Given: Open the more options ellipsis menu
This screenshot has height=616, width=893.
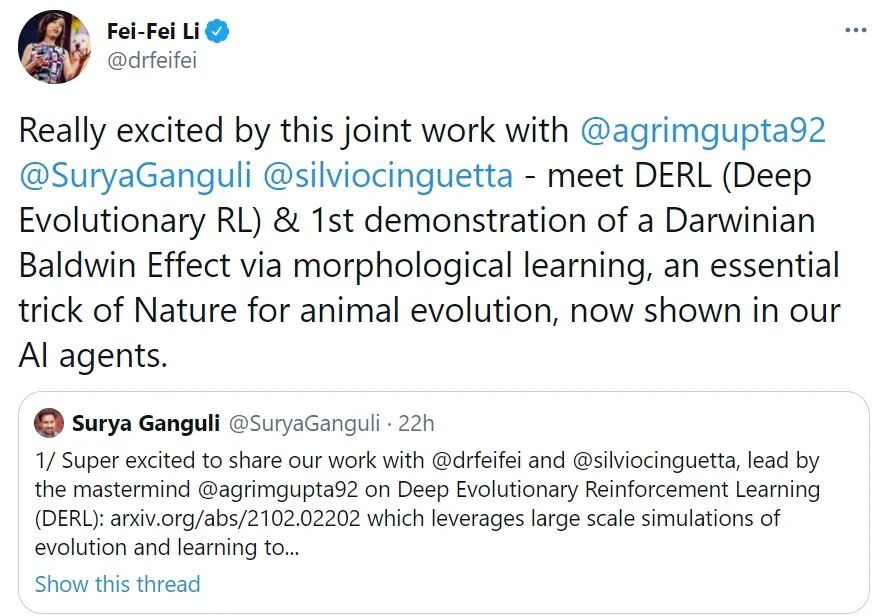Looking at the screenshot, I should pyautogui.click(x=855, y=30).
